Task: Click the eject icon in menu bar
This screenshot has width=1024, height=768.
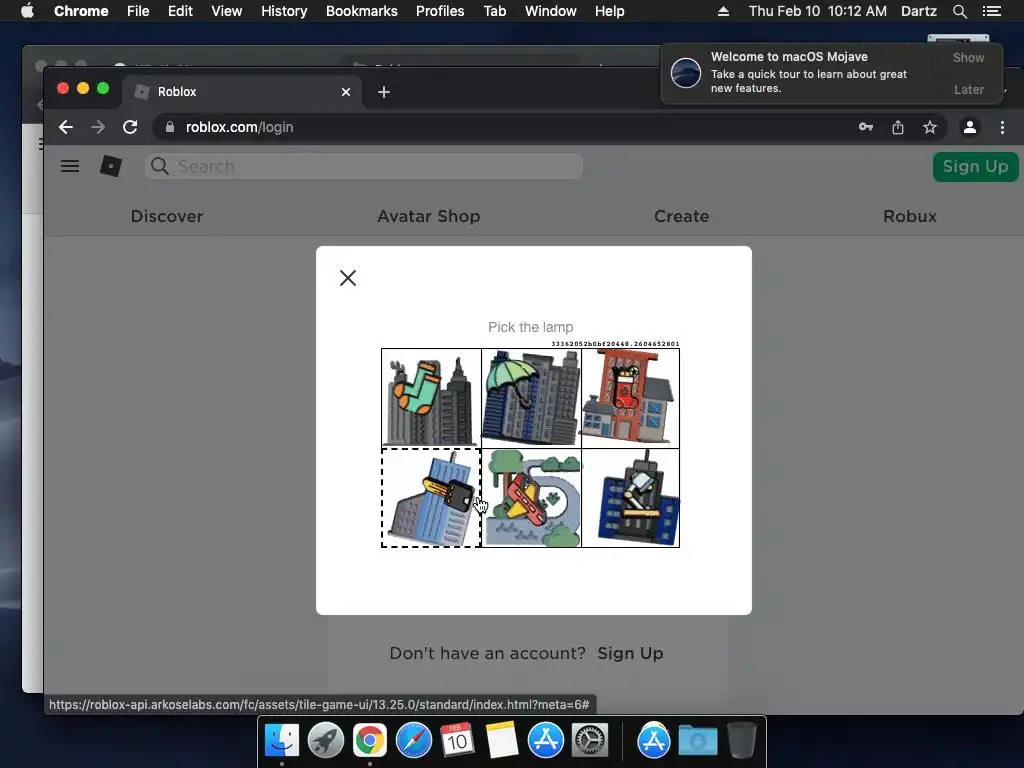Action: (723, 11)
